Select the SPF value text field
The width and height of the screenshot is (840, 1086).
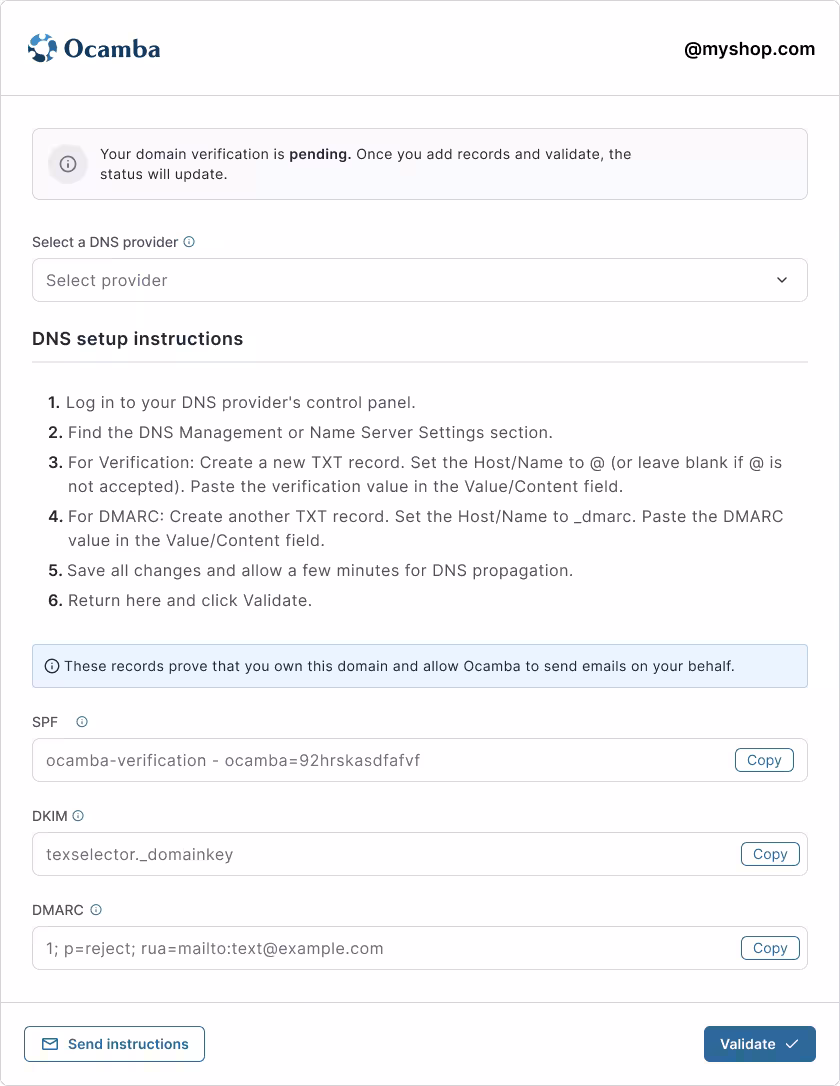(x=350, y=760)
